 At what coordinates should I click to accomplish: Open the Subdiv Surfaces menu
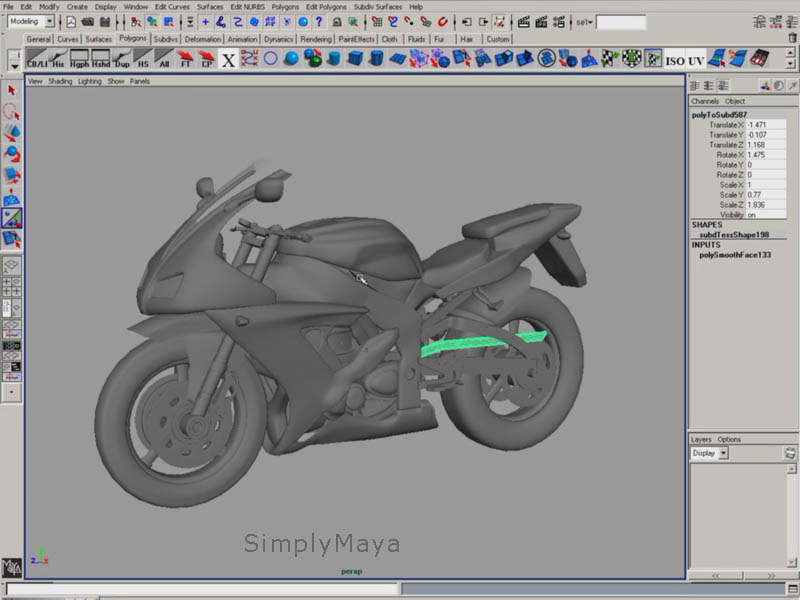(378, 7)
